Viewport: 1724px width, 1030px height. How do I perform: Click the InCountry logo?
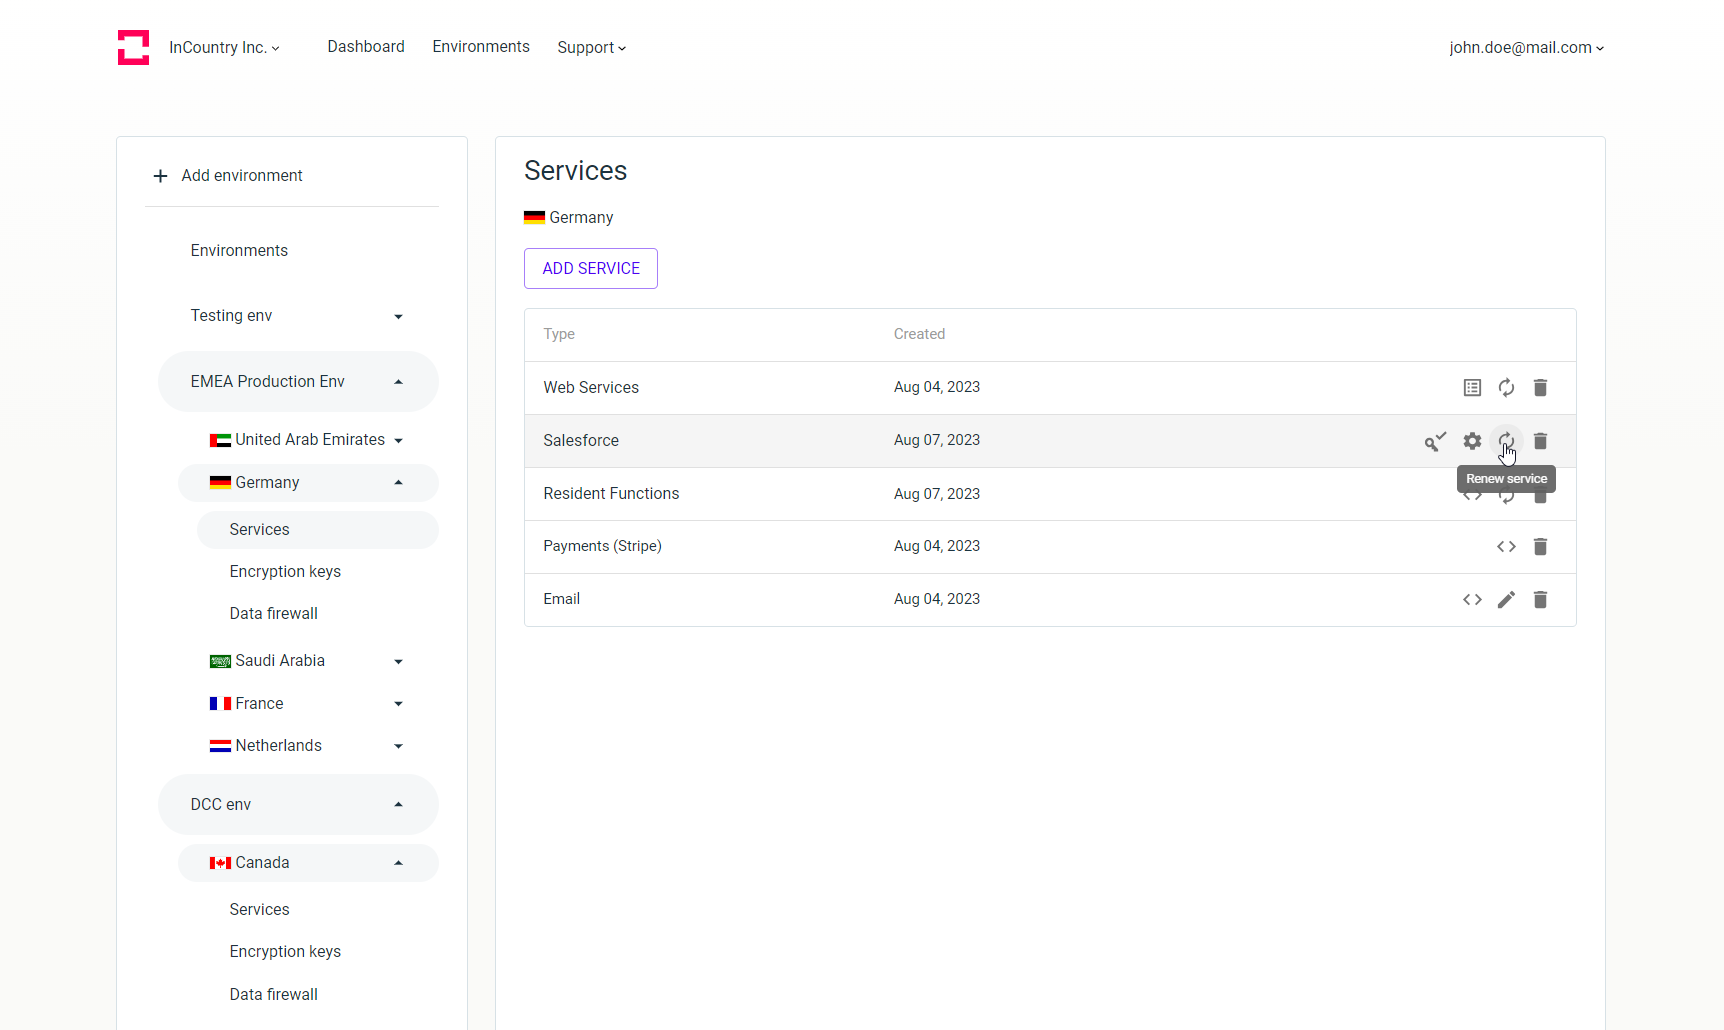coord(133,47)
